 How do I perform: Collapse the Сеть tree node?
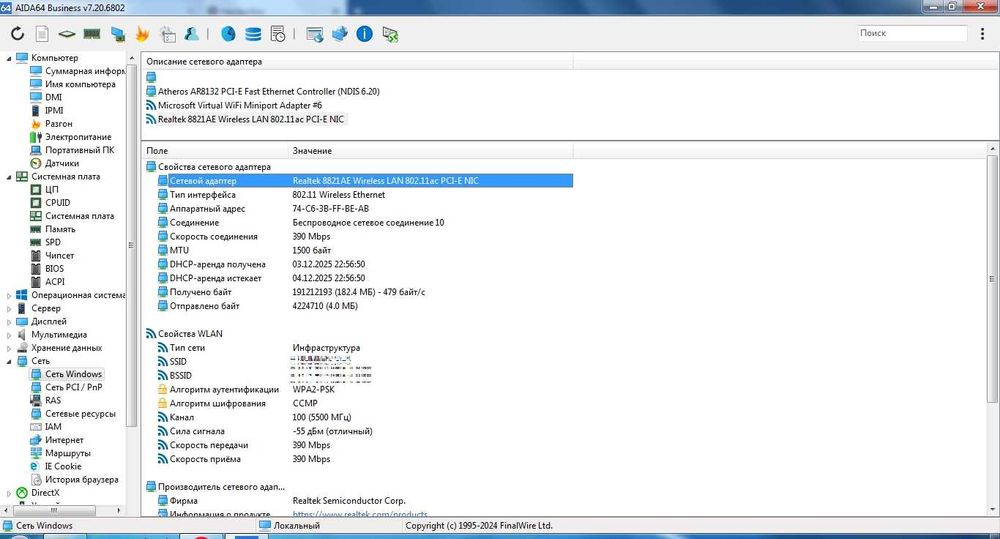tap(9, 361)
